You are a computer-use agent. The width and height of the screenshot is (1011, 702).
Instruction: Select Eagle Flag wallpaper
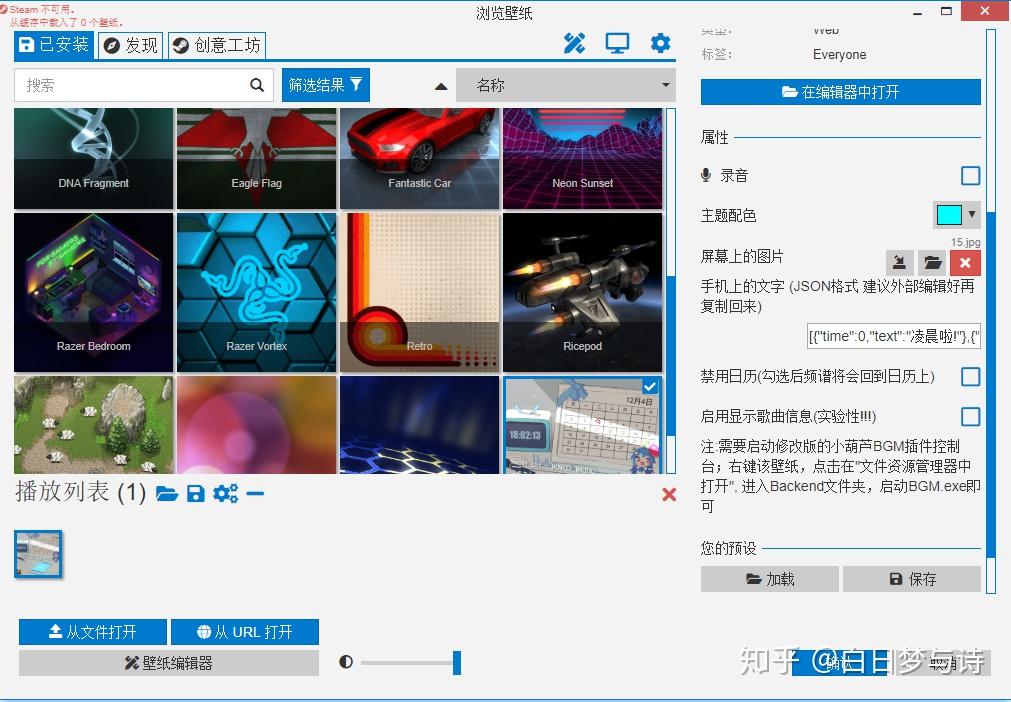coord(257,159)
